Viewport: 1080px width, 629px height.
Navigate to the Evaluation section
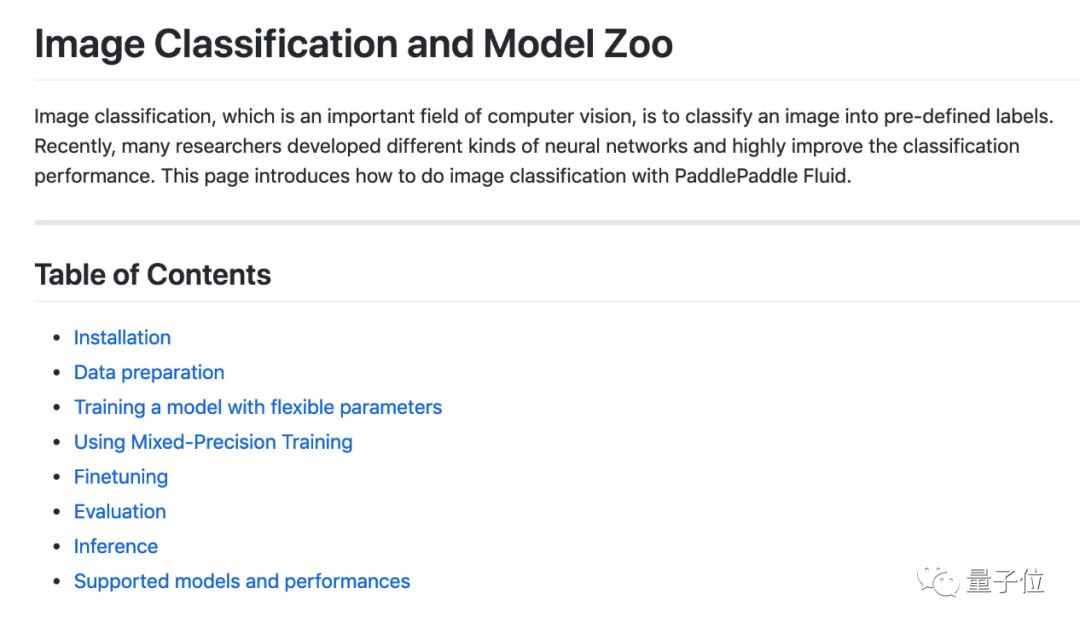(120, 512)
